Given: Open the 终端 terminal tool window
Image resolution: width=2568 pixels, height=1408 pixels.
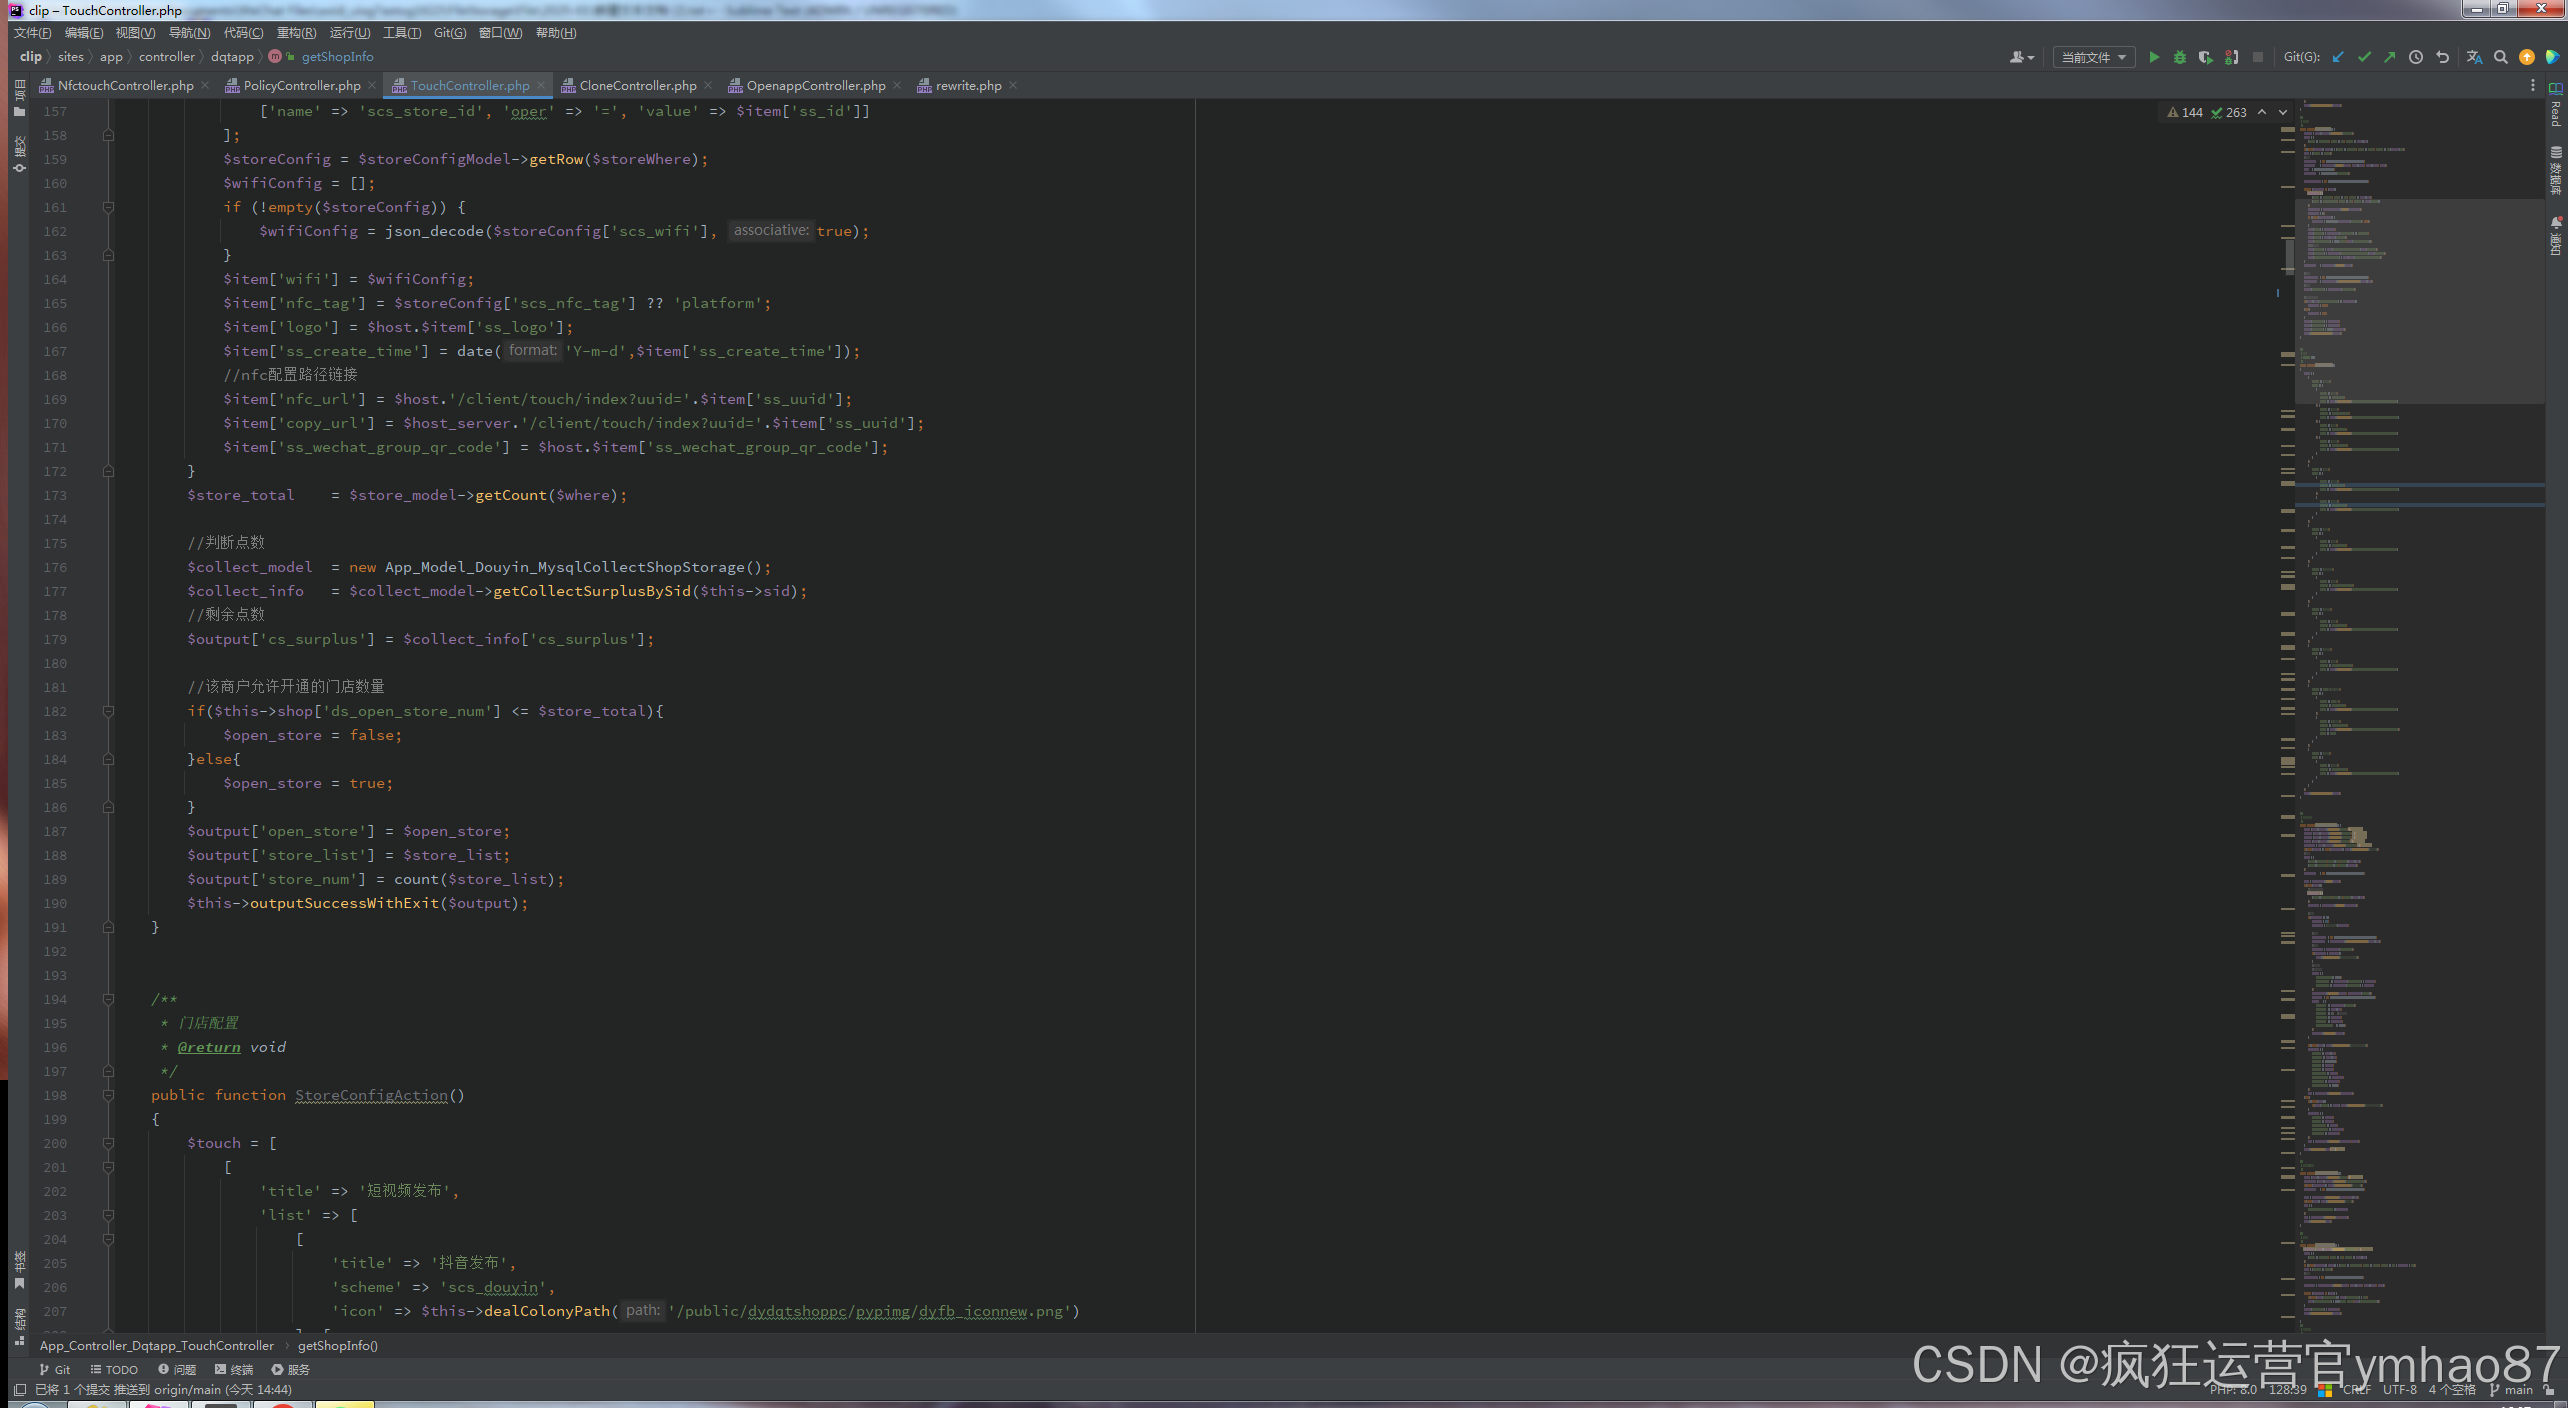Looking at the screenshot, I should (234, 1369).
